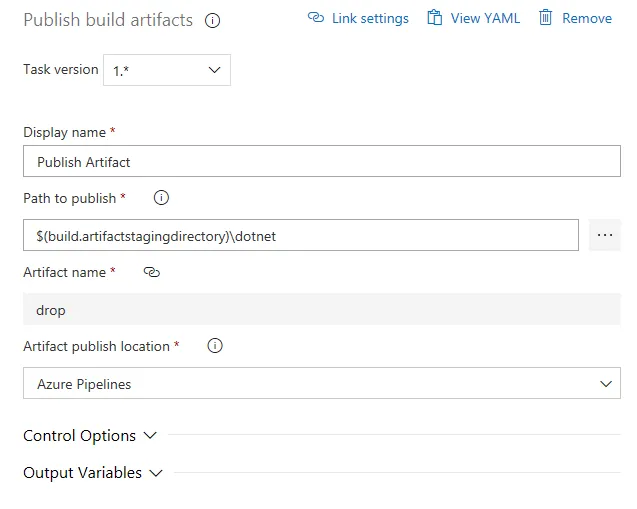Click the info icon beside Publish build artifacts title
The height and width of the screenshot is (509, 637).
212,20
